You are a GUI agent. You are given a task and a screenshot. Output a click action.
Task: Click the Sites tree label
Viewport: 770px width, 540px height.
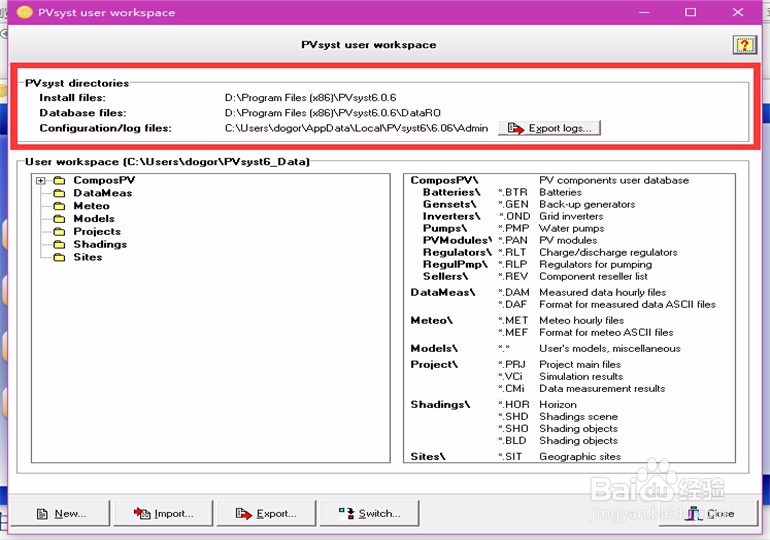click(x=87, y=257)
